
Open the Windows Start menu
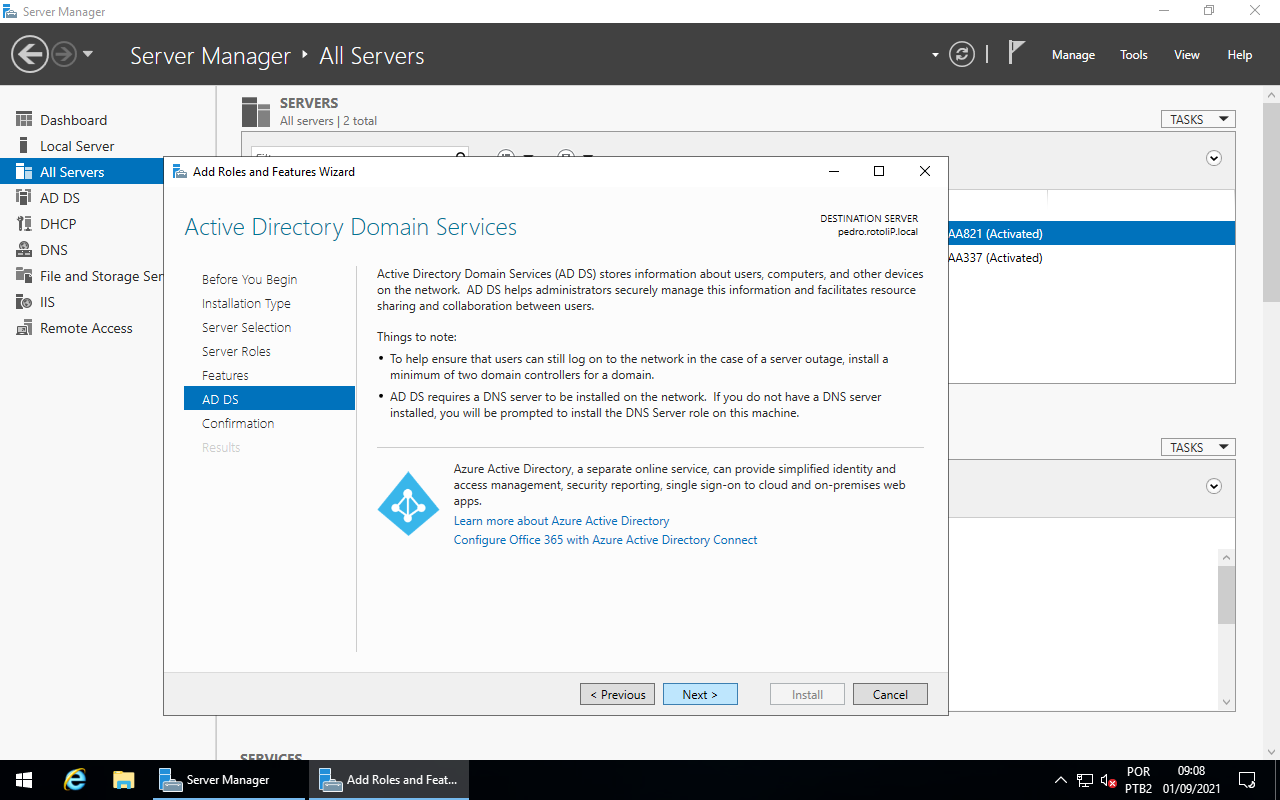click(x=24, y=780)
